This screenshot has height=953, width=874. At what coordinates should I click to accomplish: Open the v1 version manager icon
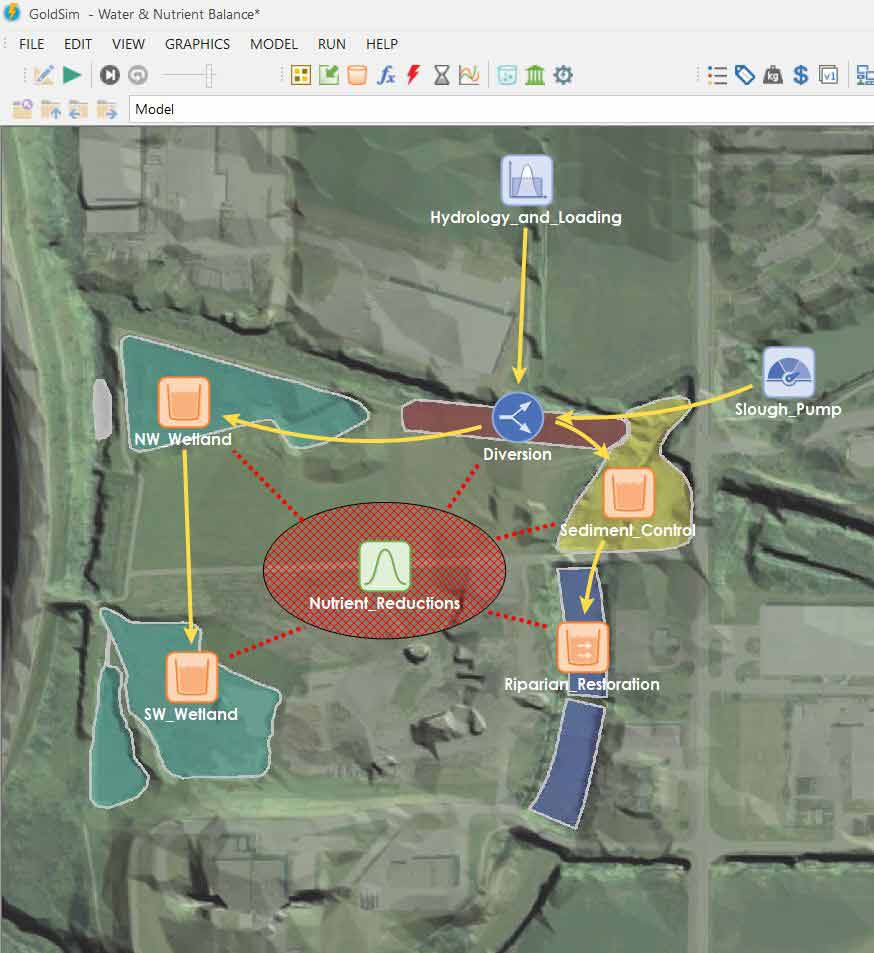[828, 74]
